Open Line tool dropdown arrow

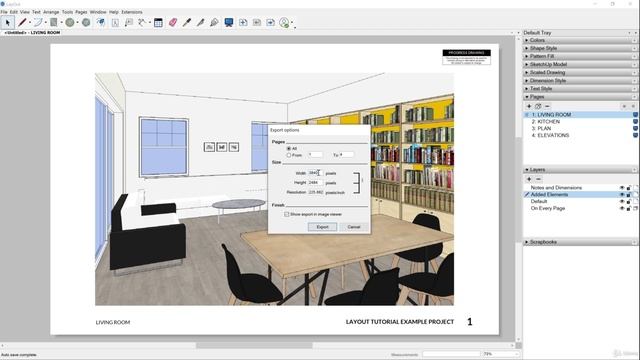point(30,22)
